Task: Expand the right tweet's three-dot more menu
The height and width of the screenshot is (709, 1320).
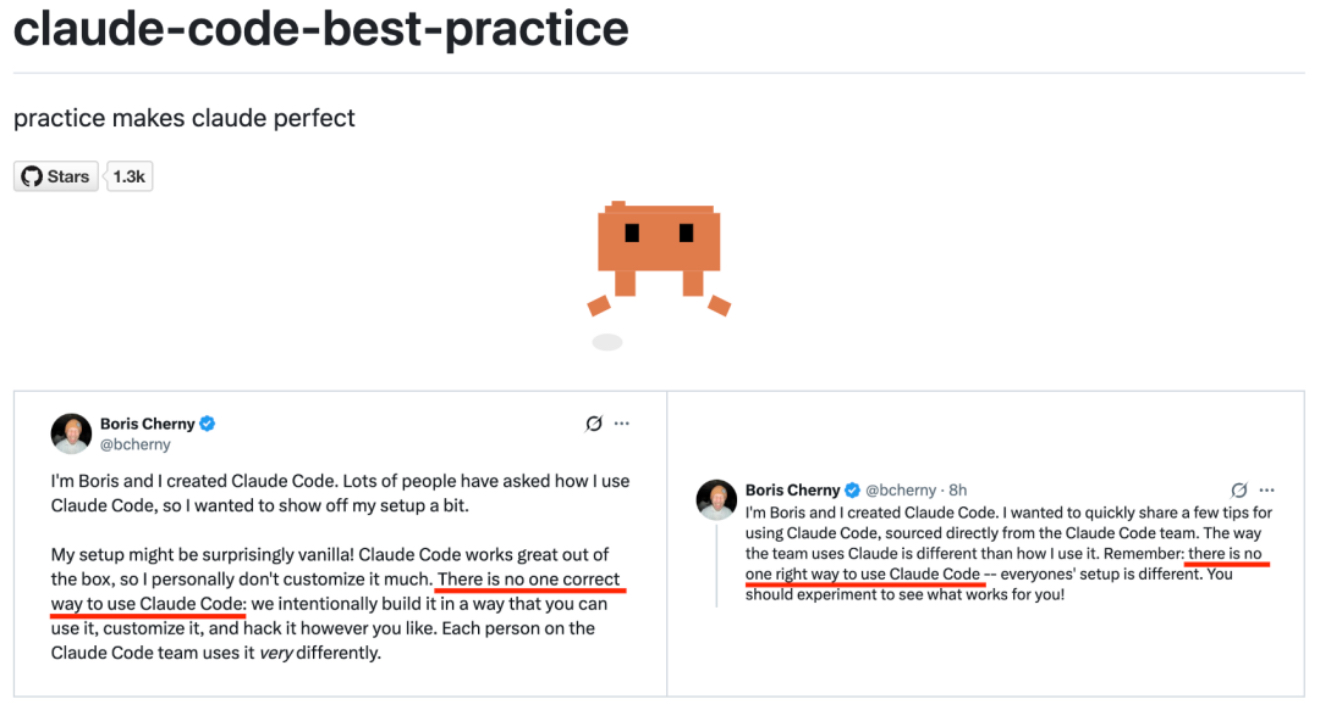Action: coord(1267,490)
